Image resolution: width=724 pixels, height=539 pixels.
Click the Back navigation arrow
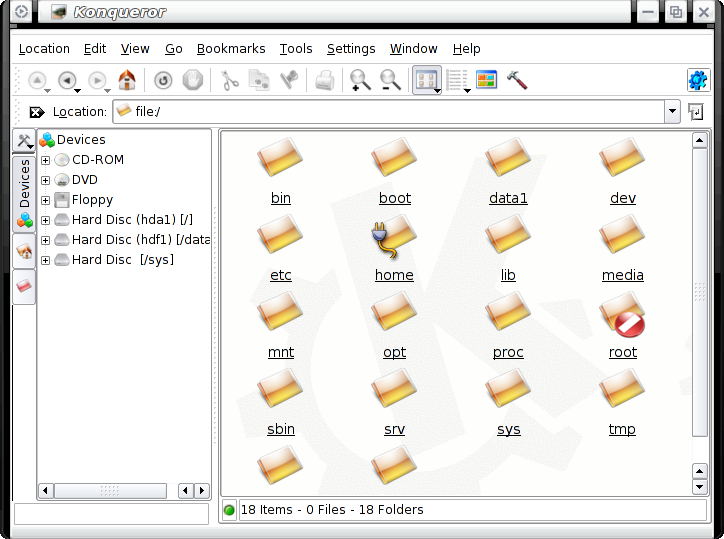click(67, 81)
